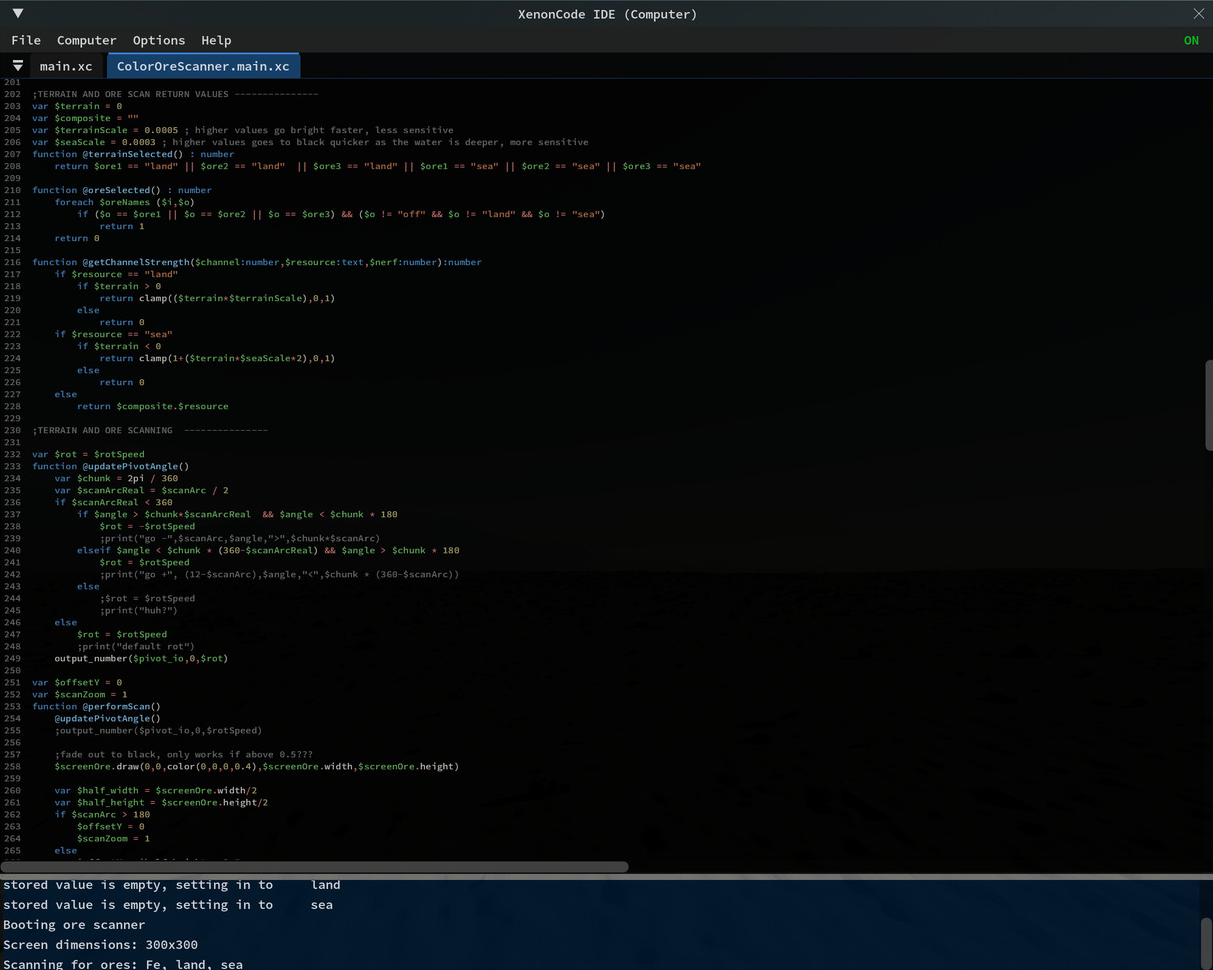Open the Computer menu
The image size is (1213, 970).
pyautogui.click(x=86, y=40)
